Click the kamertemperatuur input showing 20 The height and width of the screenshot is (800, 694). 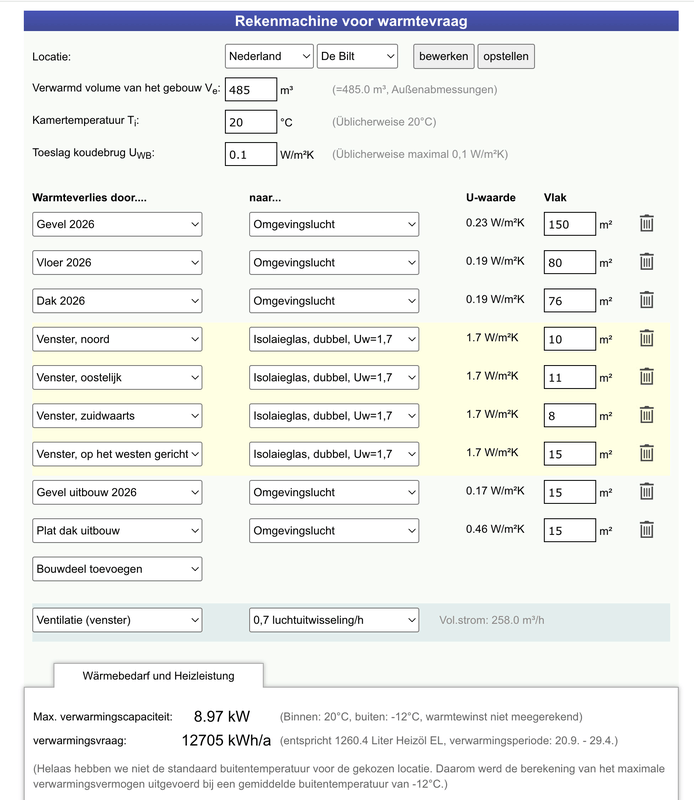click(x=249, y=121)
